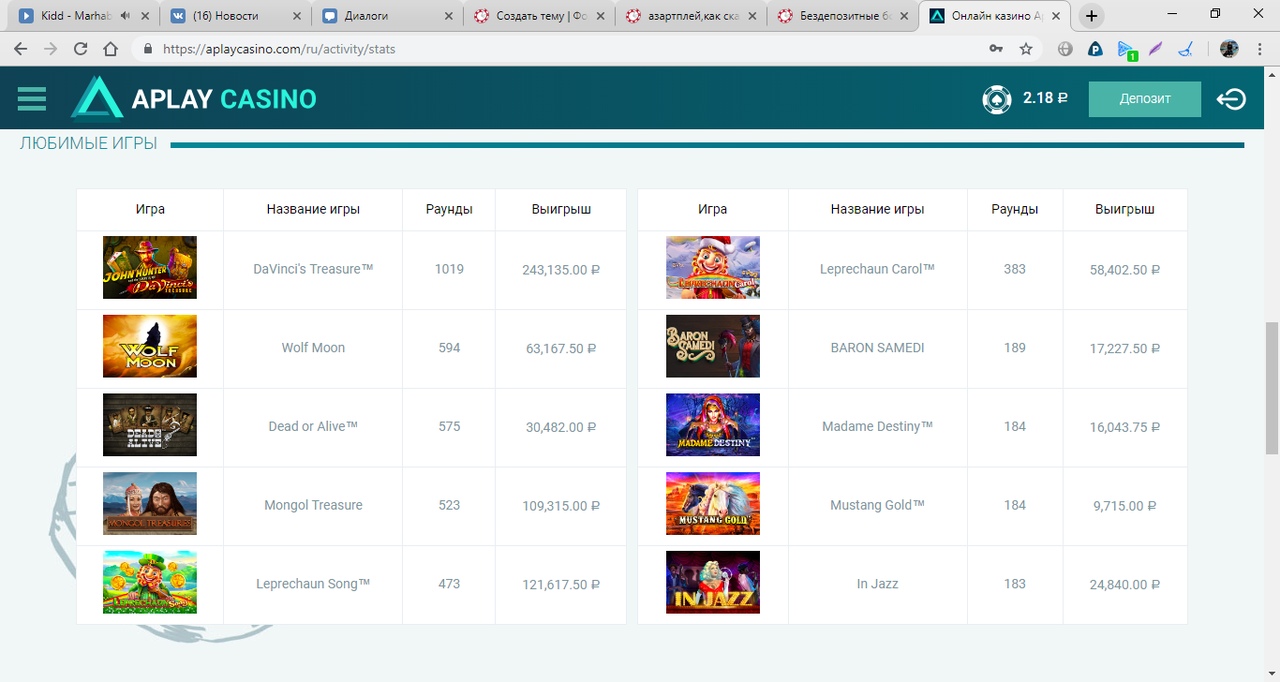Click the Mongol Treasure game name
The image size is (1280, 682).
click(x=313, y=505)
